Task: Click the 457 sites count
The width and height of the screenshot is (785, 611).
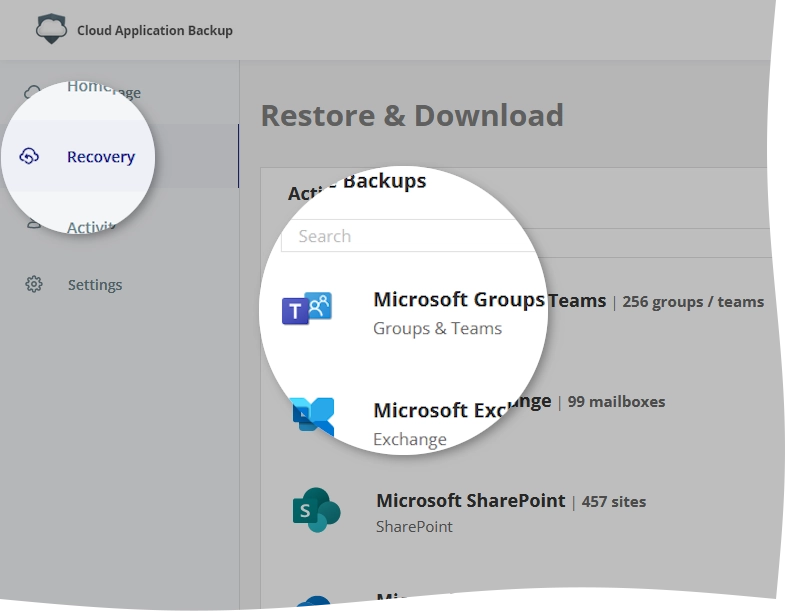Action: tap(614, 501)
